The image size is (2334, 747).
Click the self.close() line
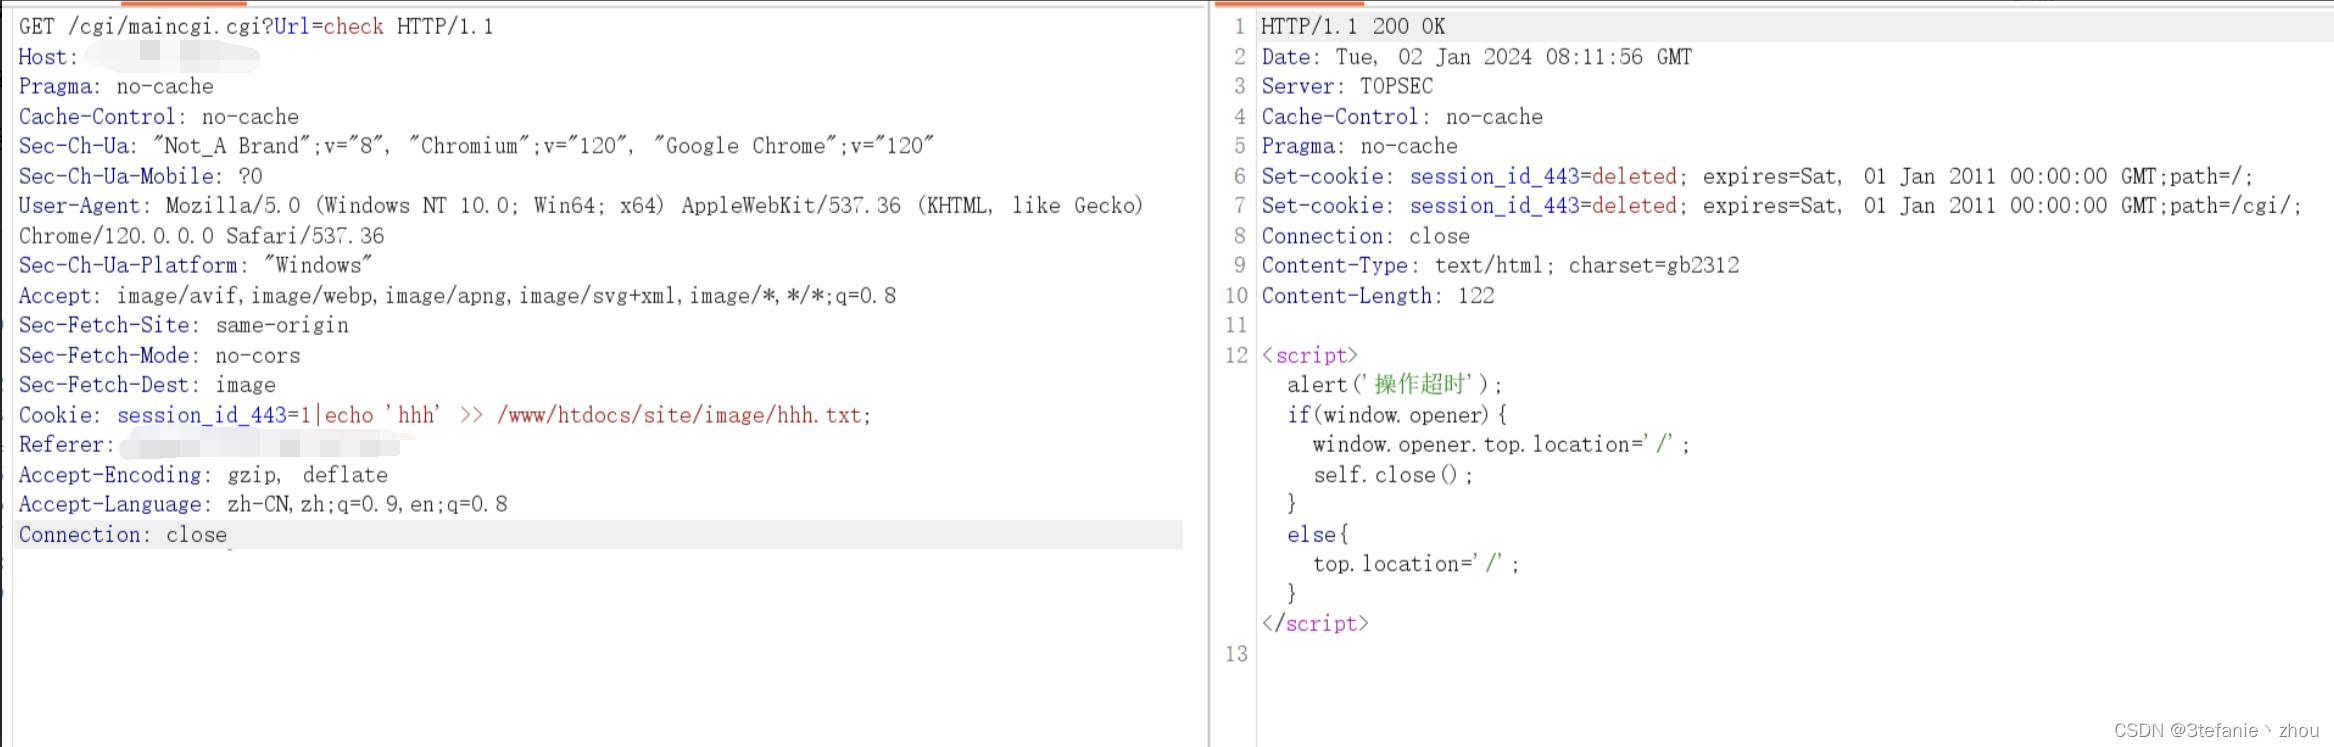[1393, 475]
